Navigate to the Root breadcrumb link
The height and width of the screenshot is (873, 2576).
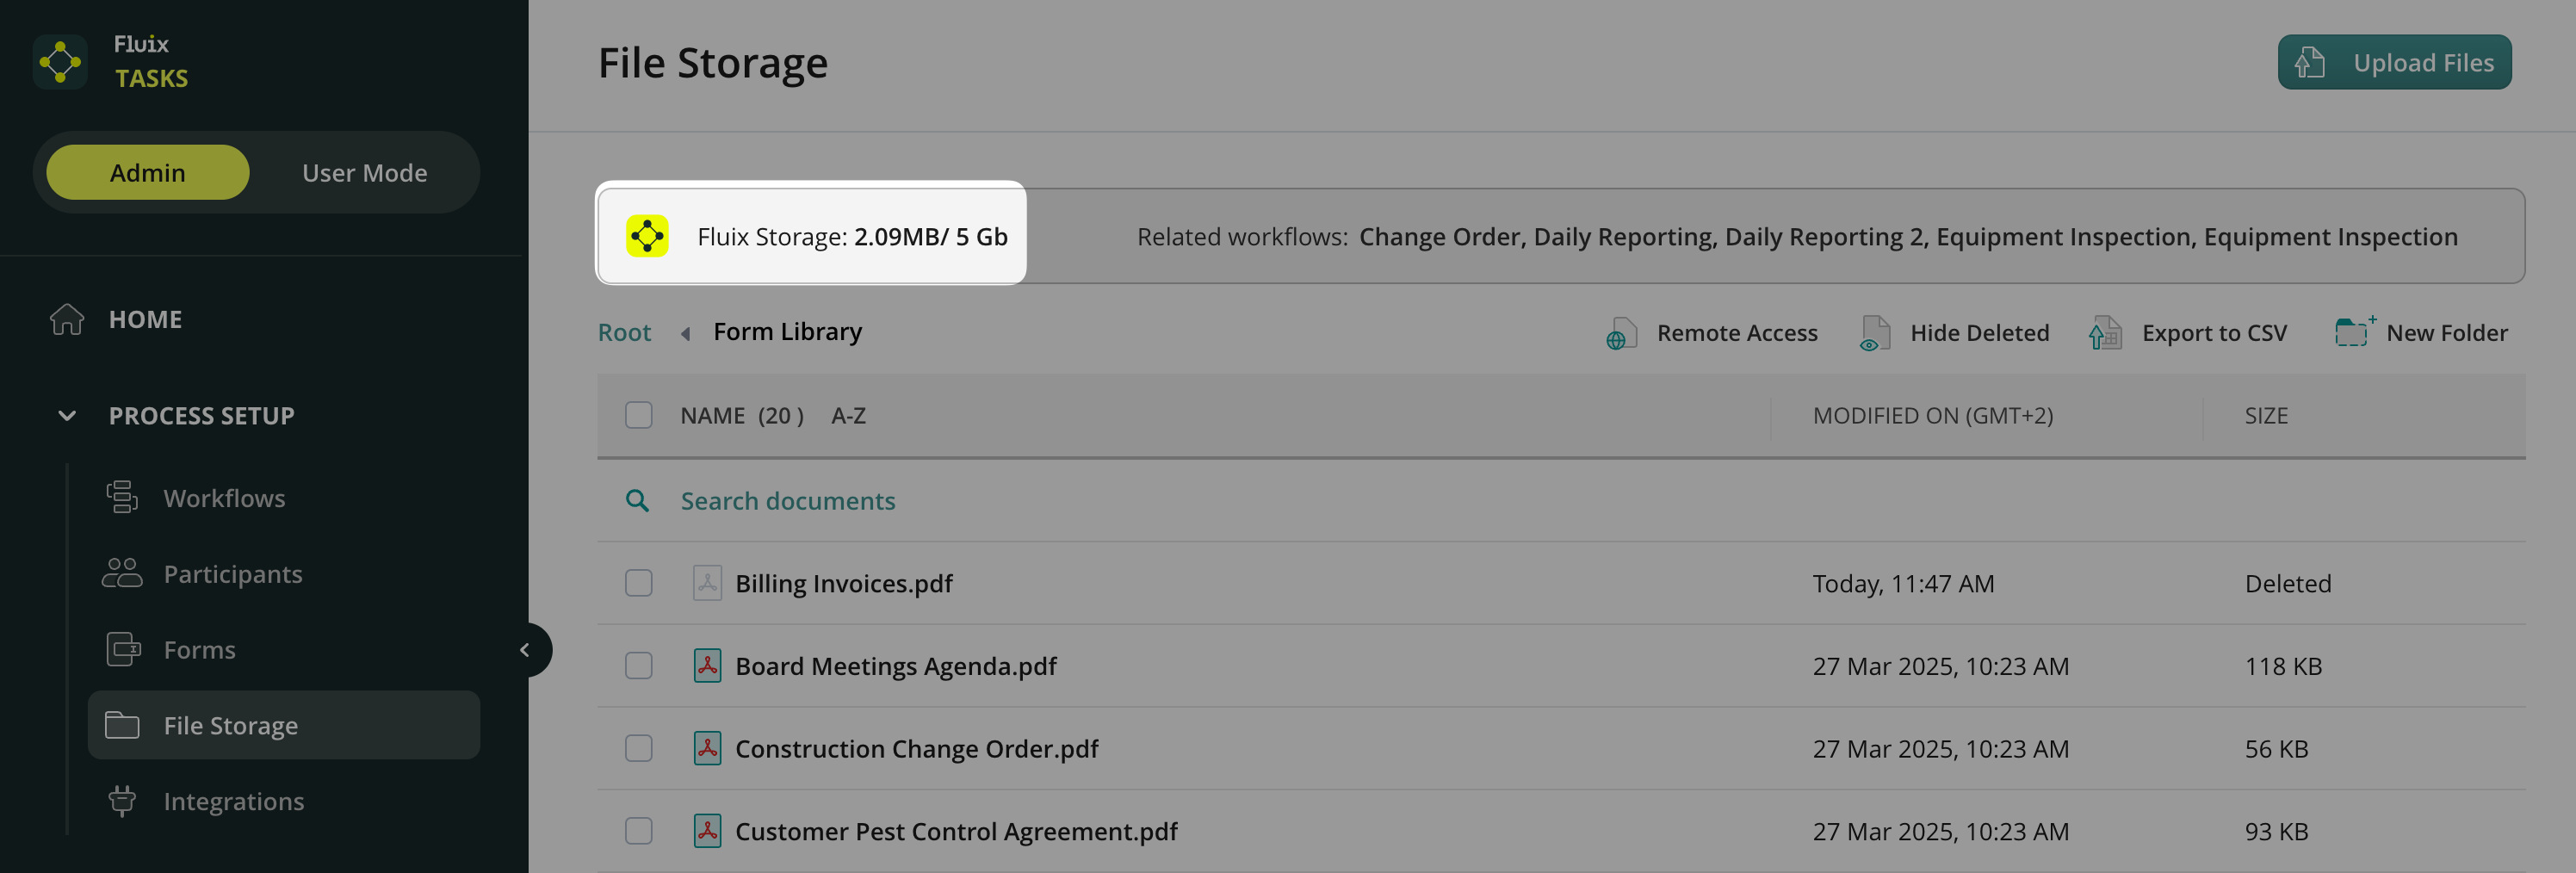coord(624,332)
